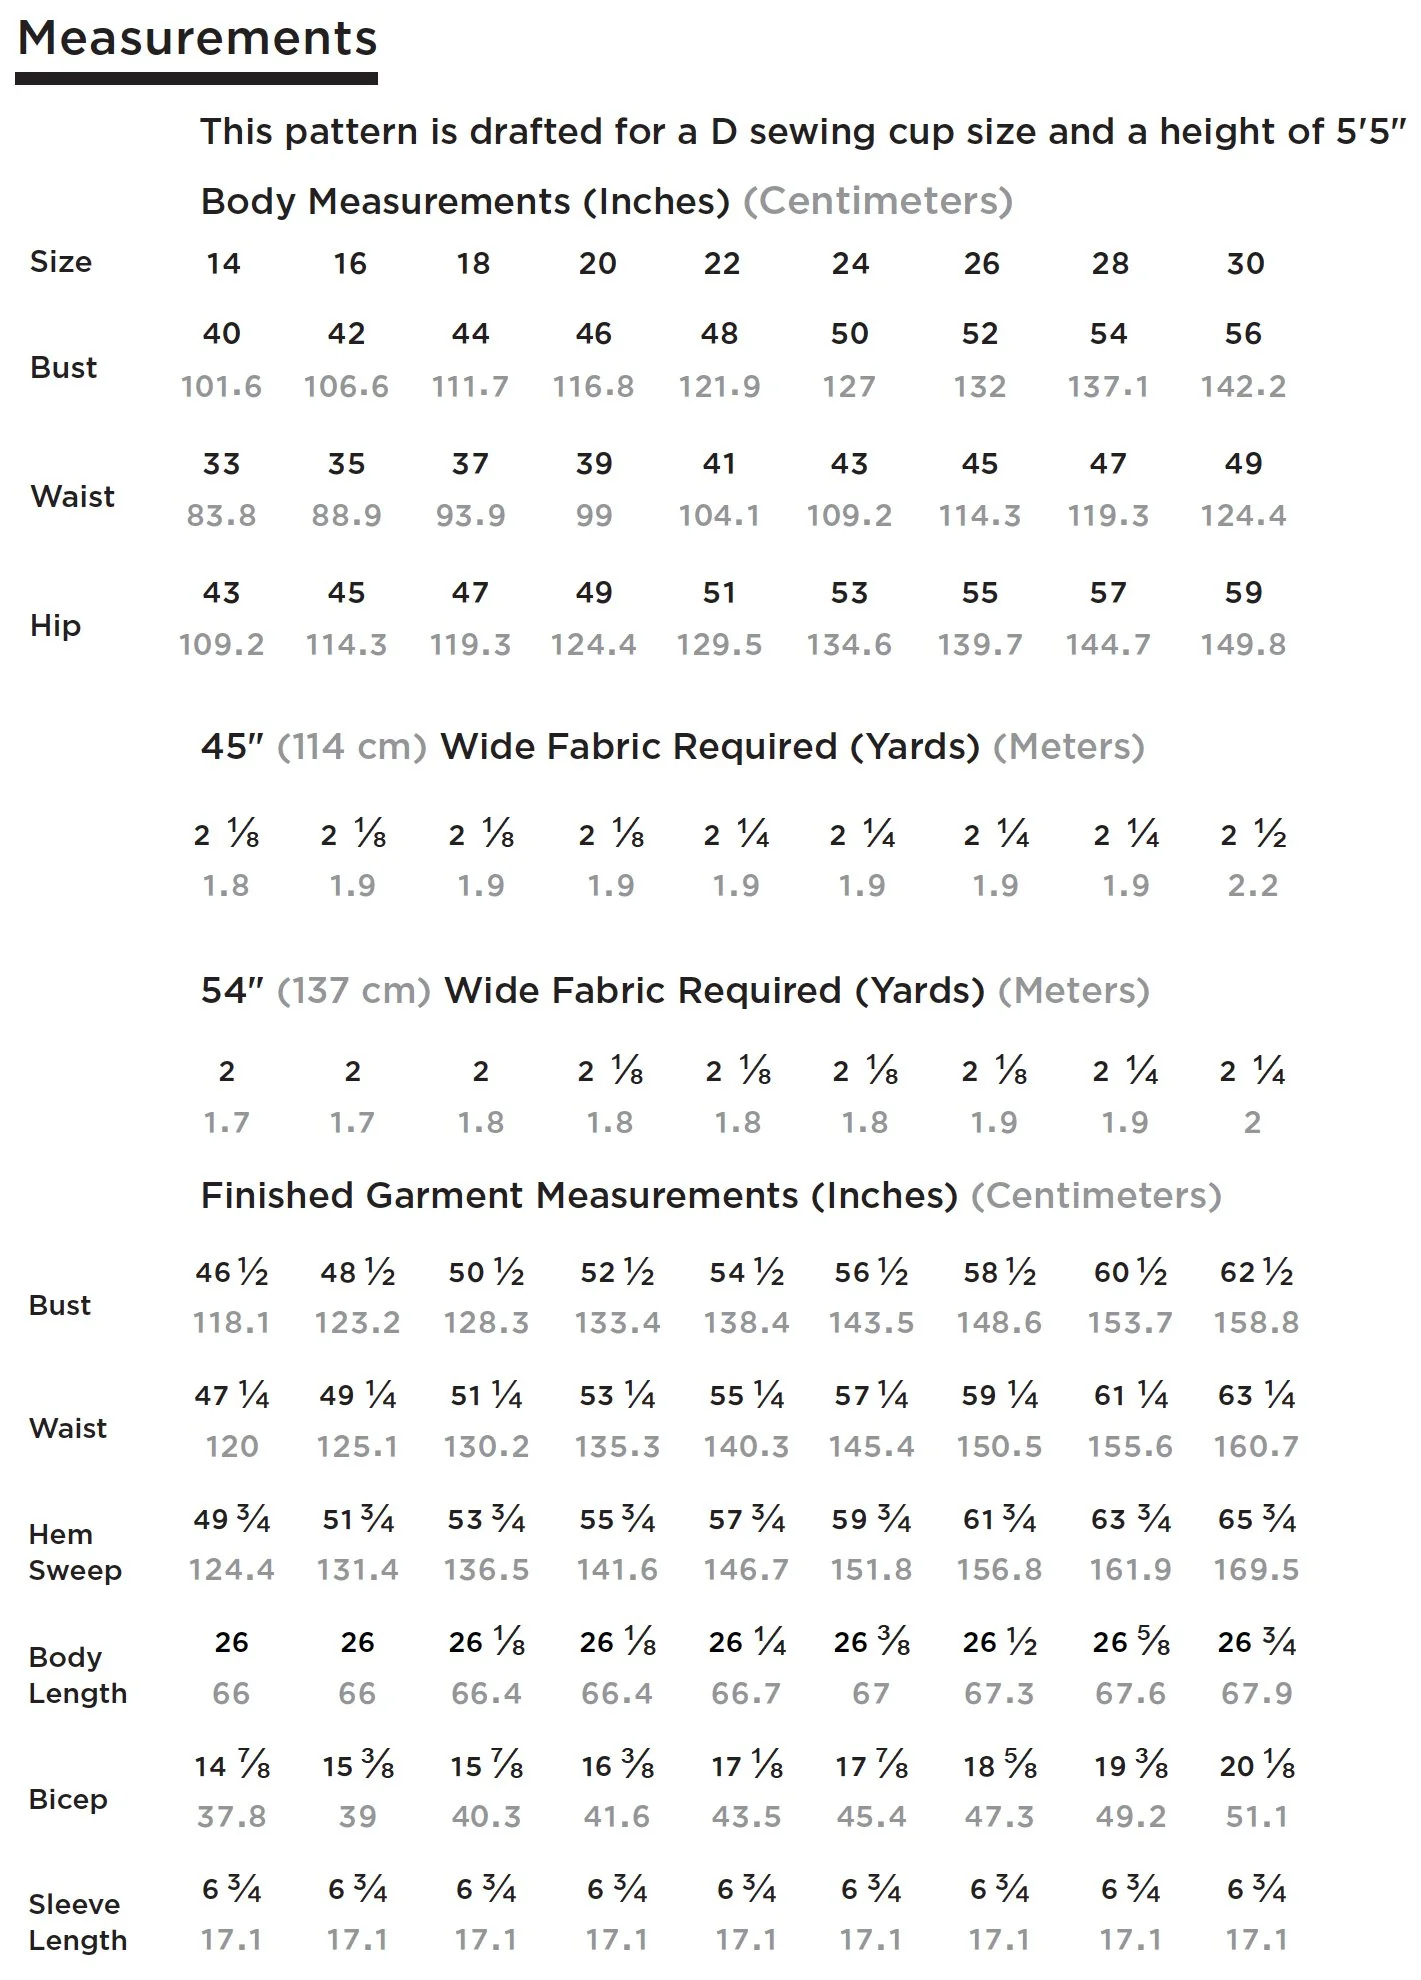Image resolution: width=1421 pixels, height=1980 pixels.
Task: Click the hem sweep value 169.5
Action: tap(1256, 1569)
